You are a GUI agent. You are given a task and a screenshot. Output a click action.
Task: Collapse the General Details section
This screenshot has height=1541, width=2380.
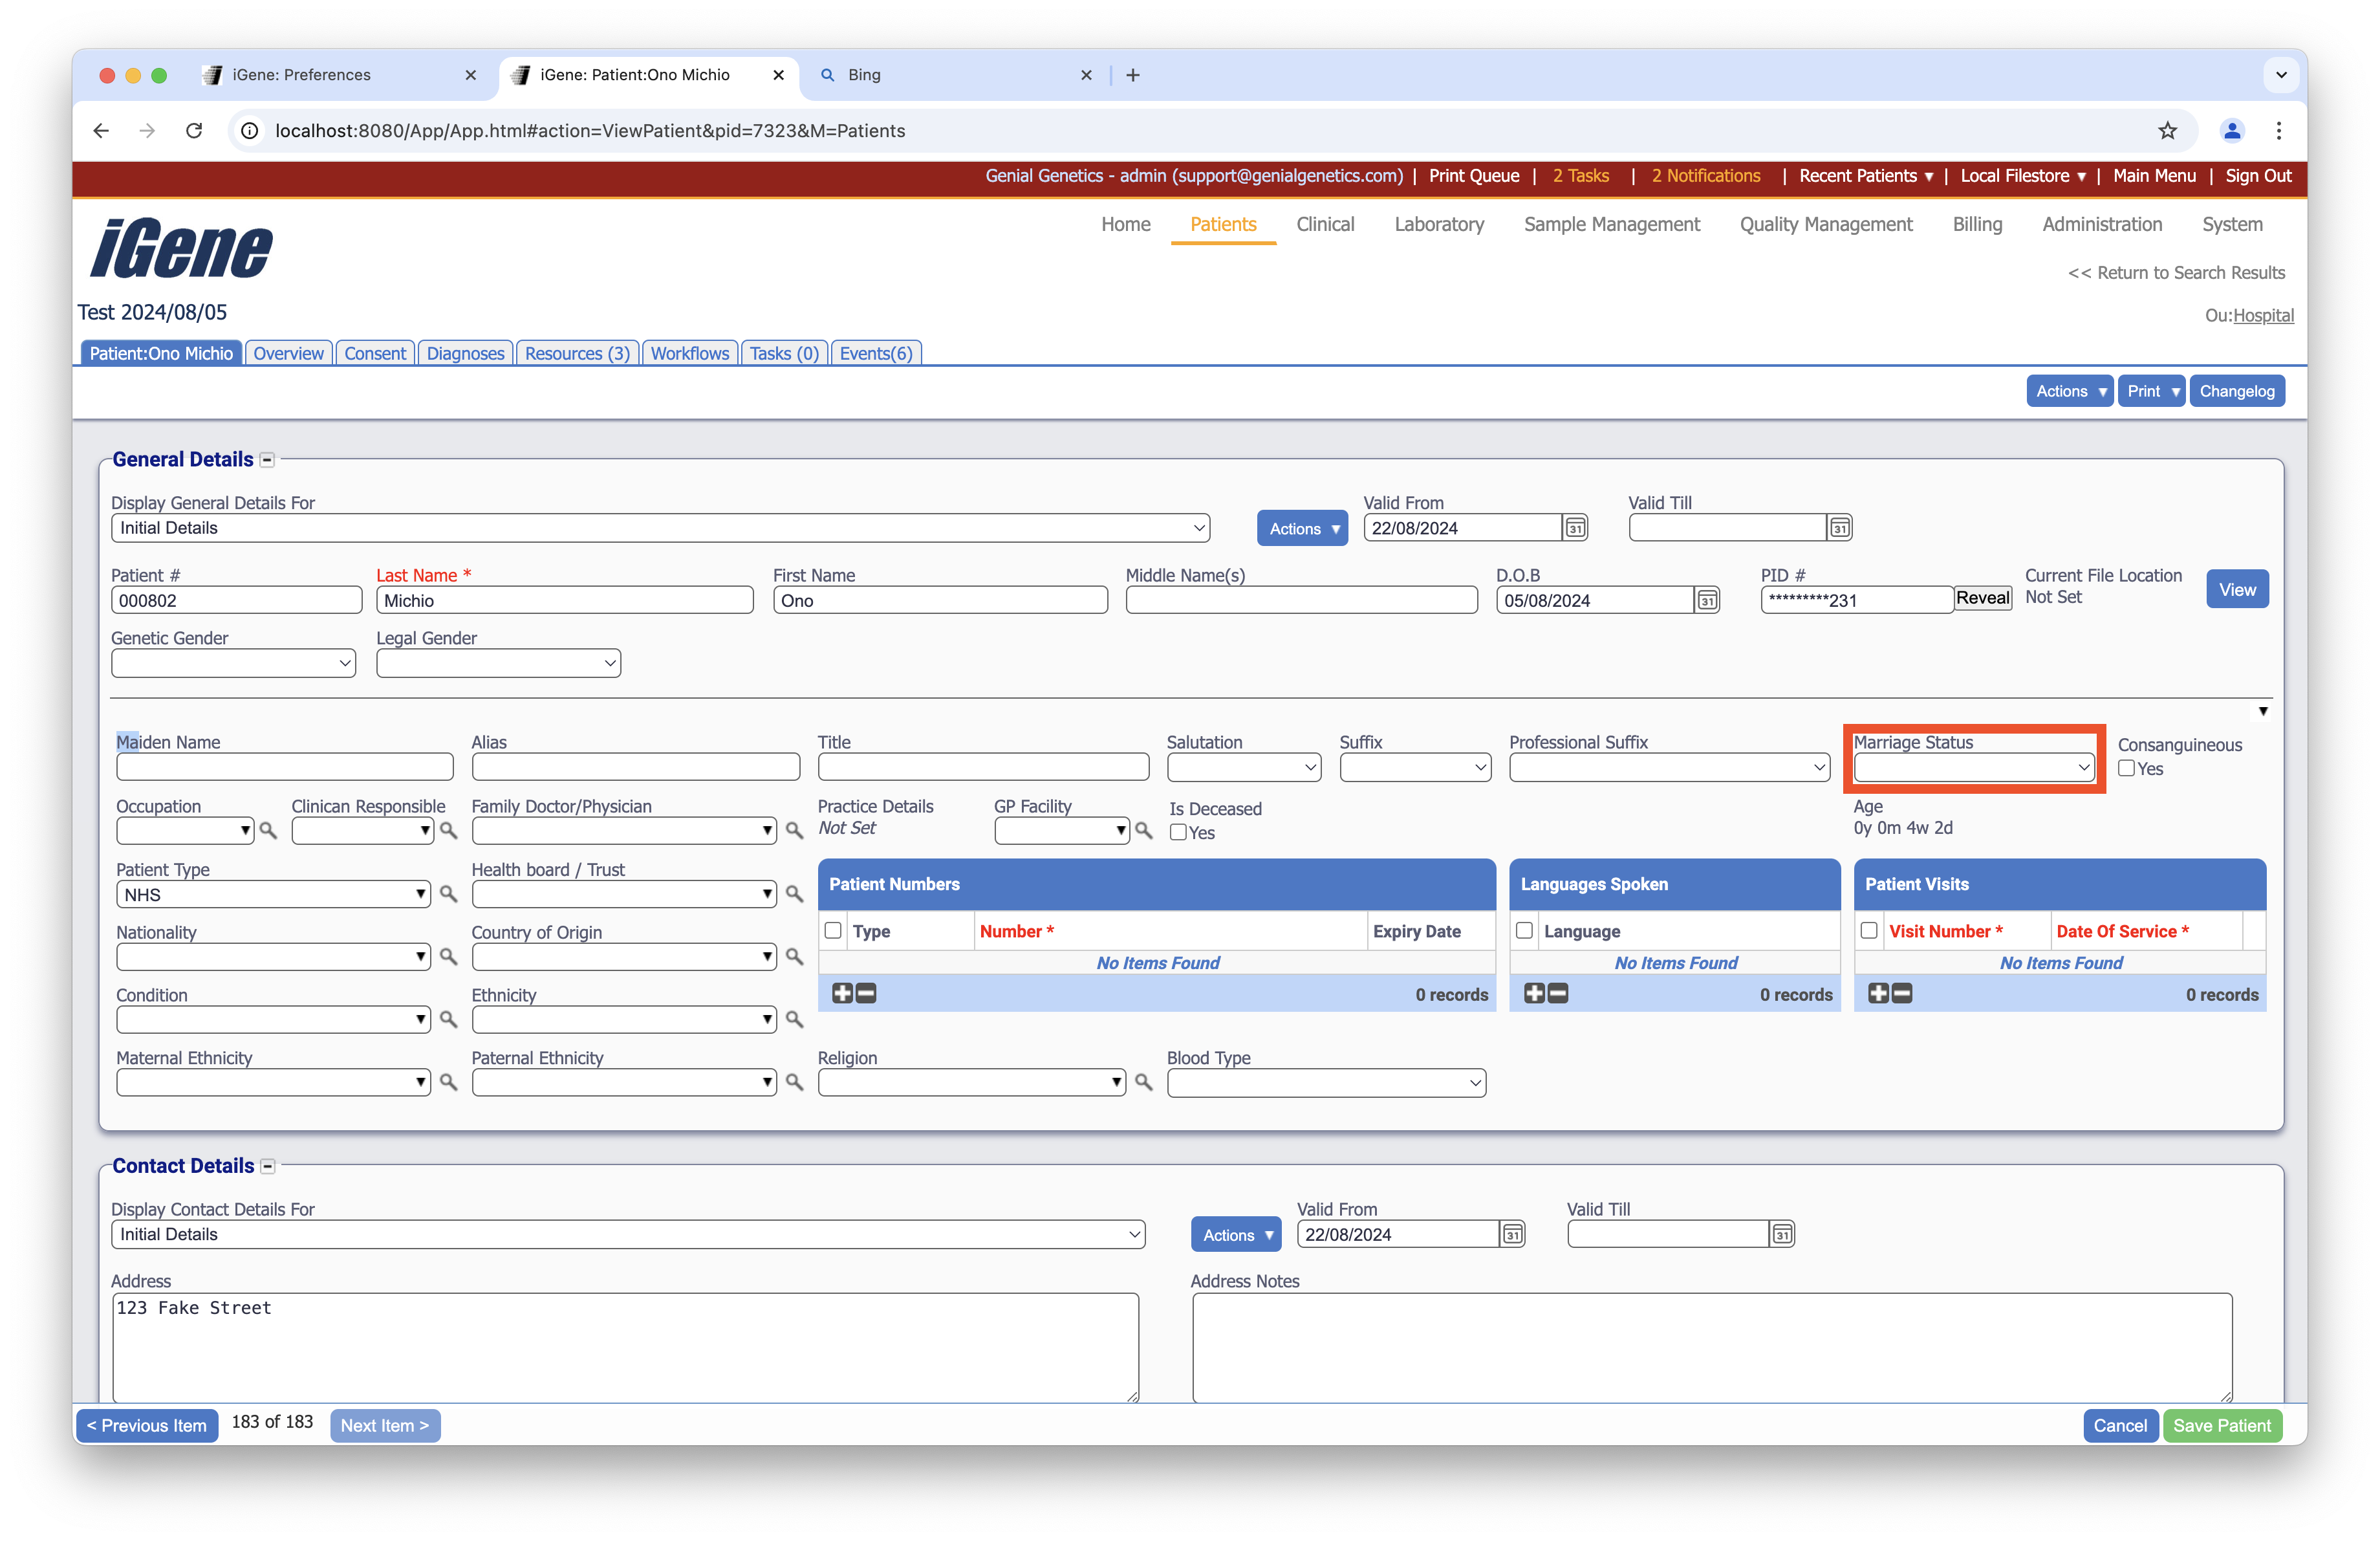[x=267, y=460]
